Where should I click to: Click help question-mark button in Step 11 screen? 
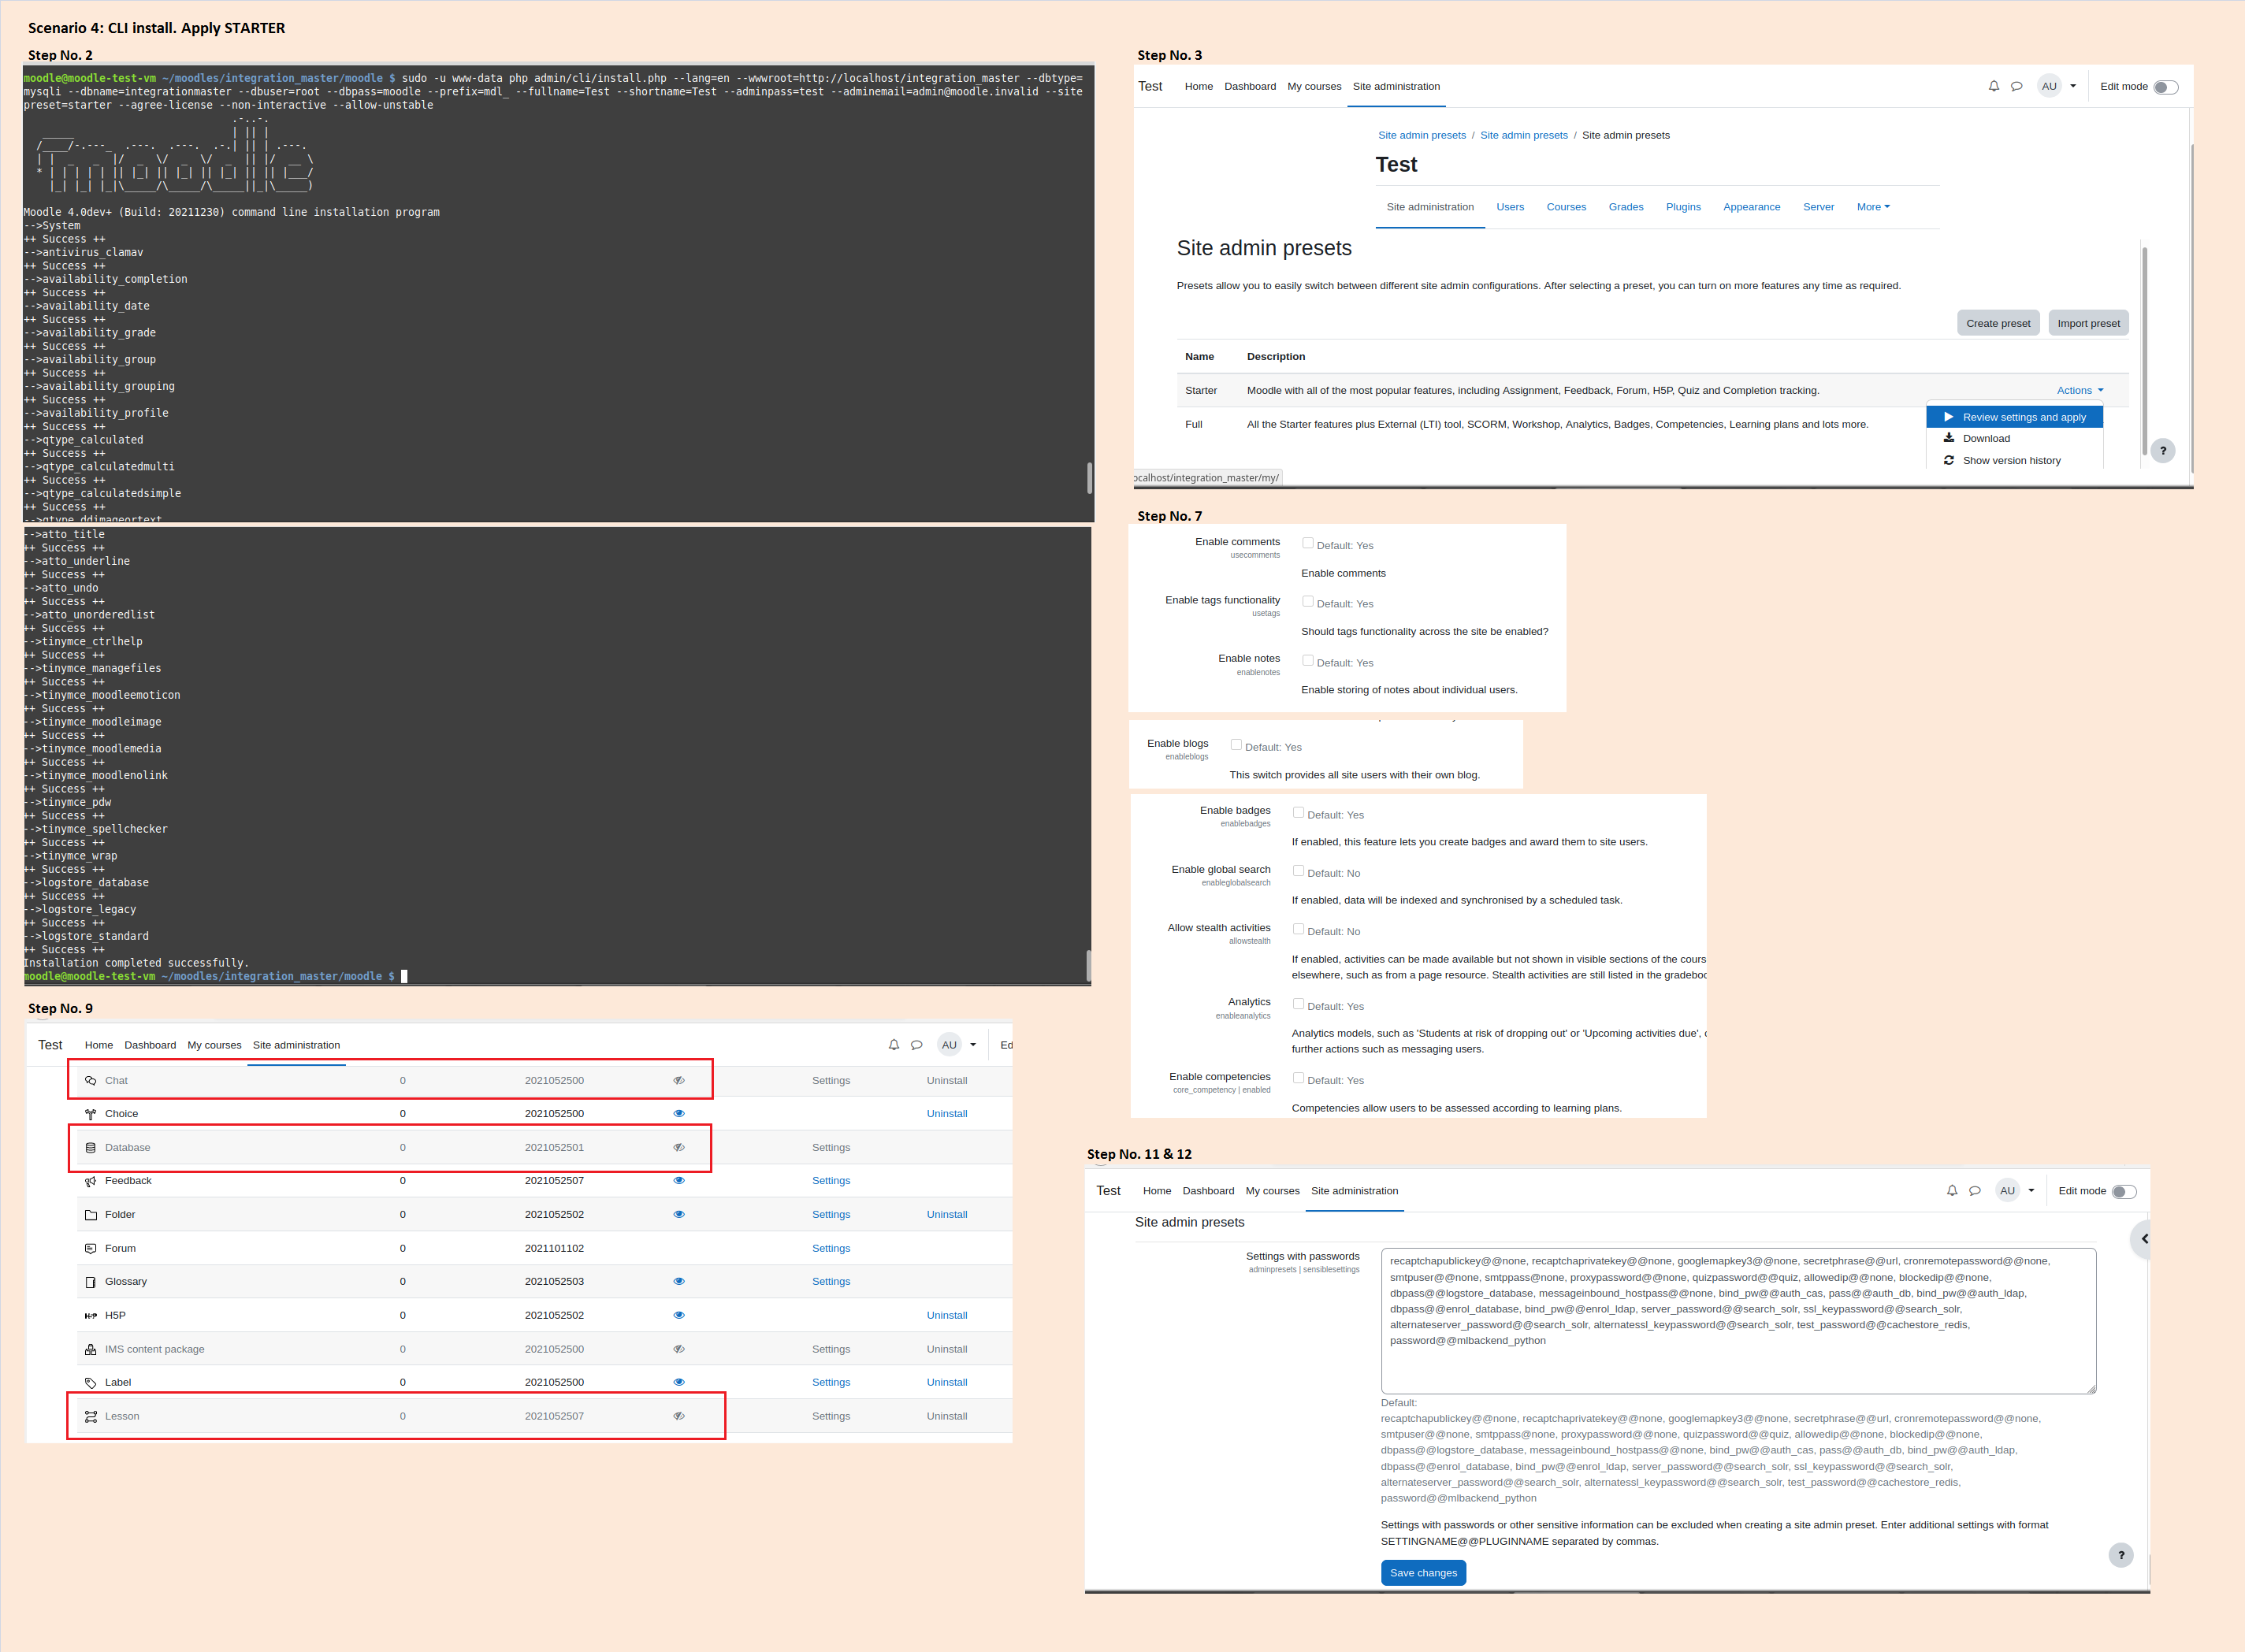pyautogui.click(x=2121, y=1555)
